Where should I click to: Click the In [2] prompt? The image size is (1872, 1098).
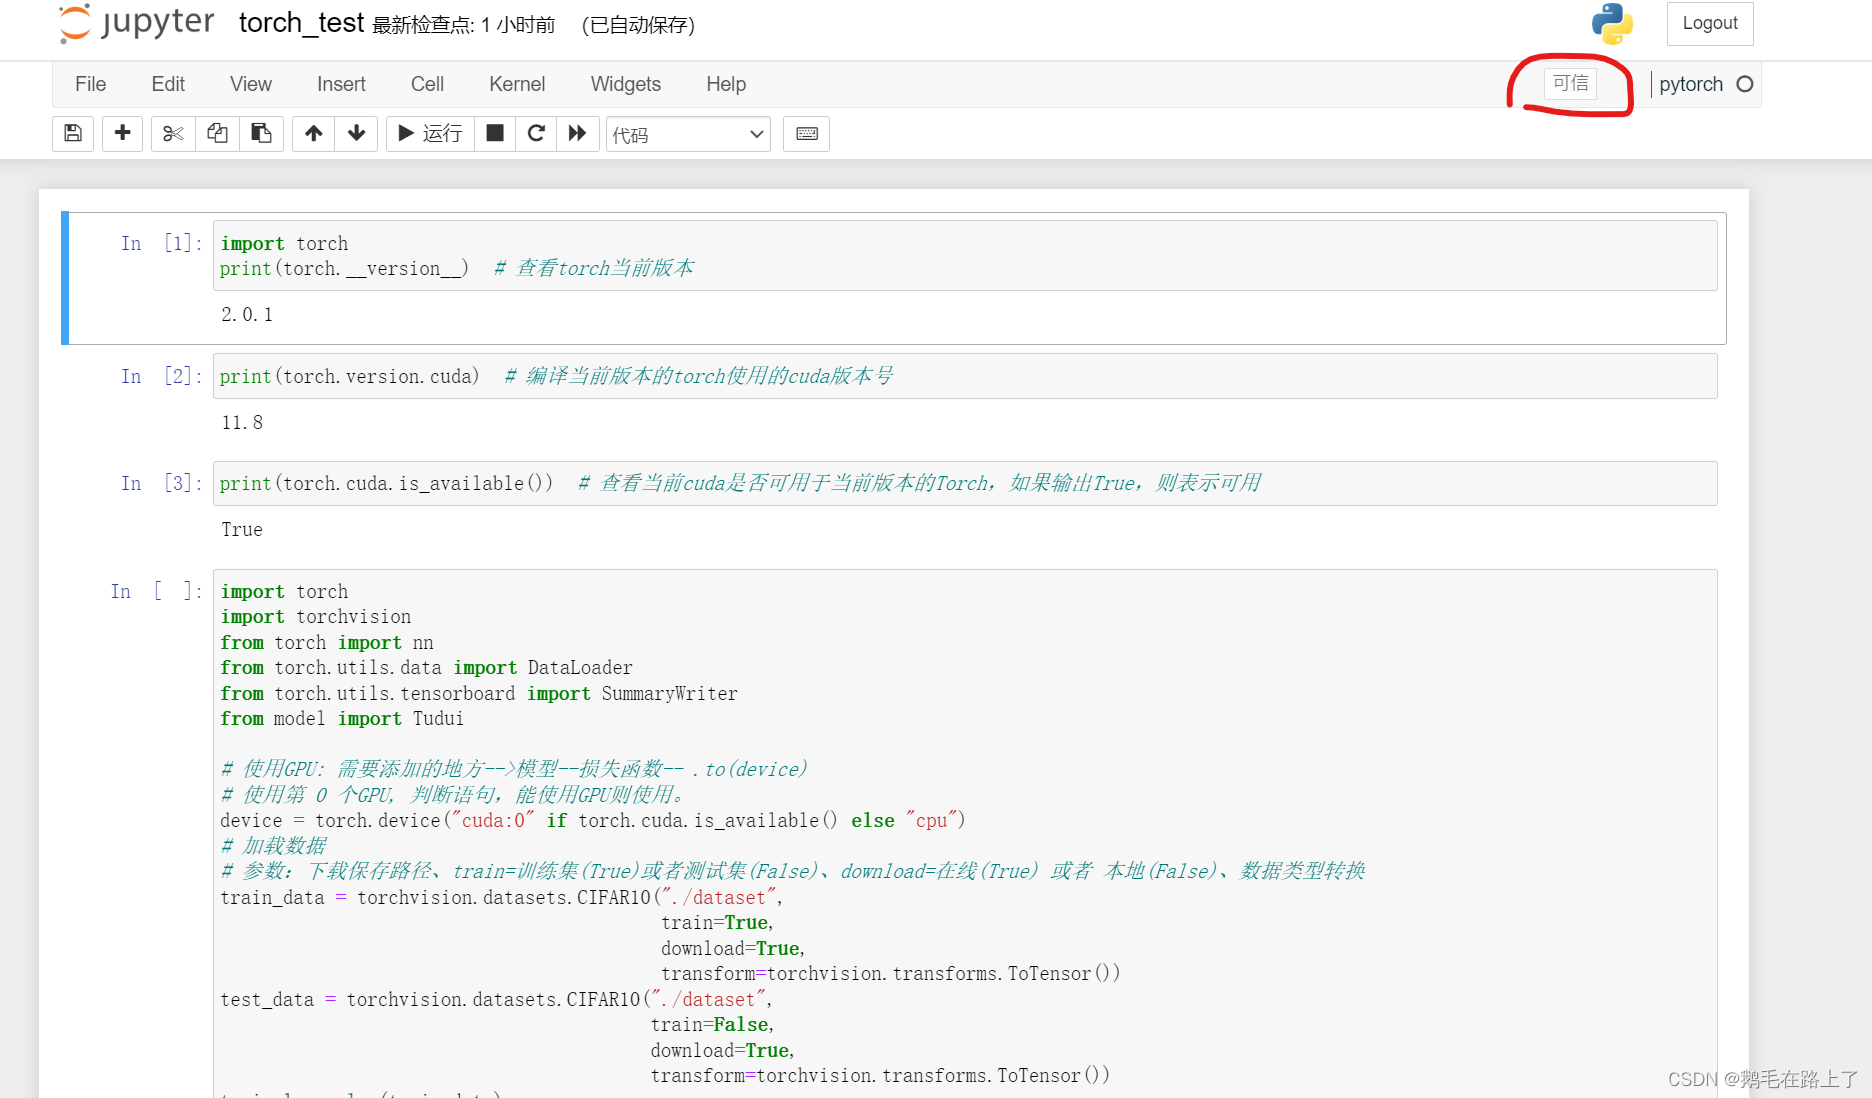click(161, 376)
